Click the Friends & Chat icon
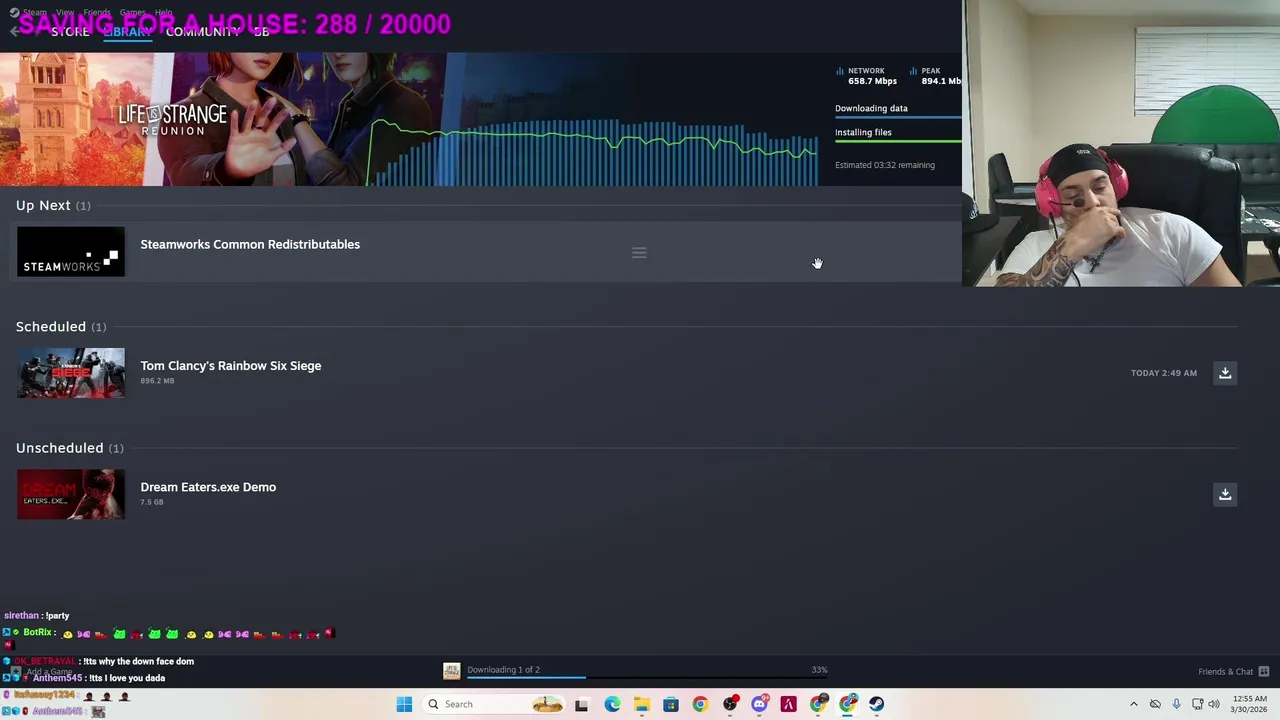The height and width of the screenshot is (720, 1280). 1264,671
